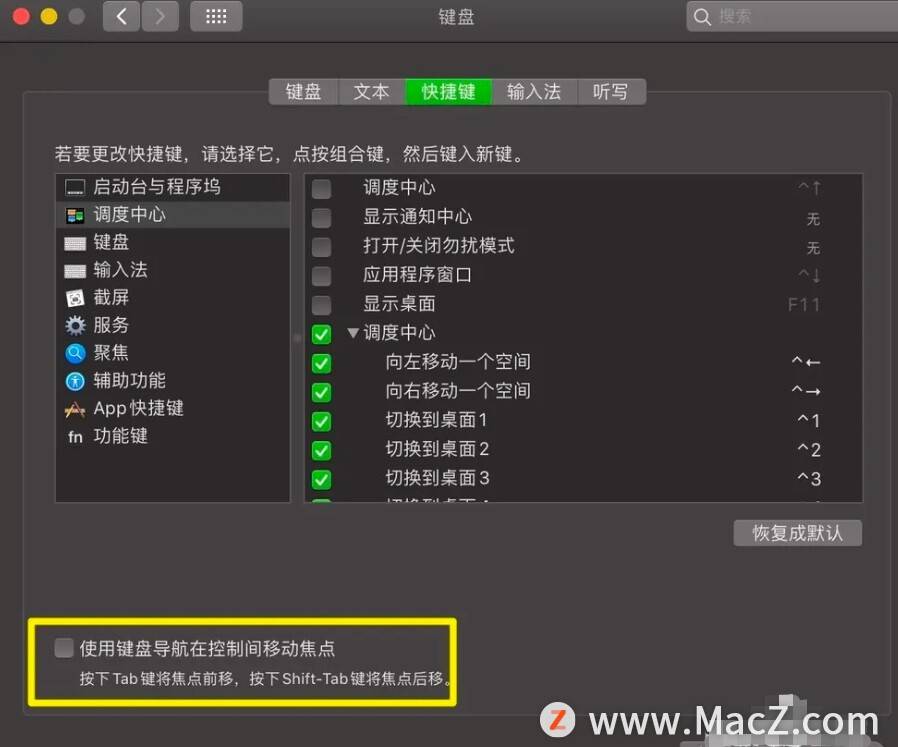Click the ^↑ shortcut of the top 调度中心 row
The image size is (898, 747).
tap(809, 188)
